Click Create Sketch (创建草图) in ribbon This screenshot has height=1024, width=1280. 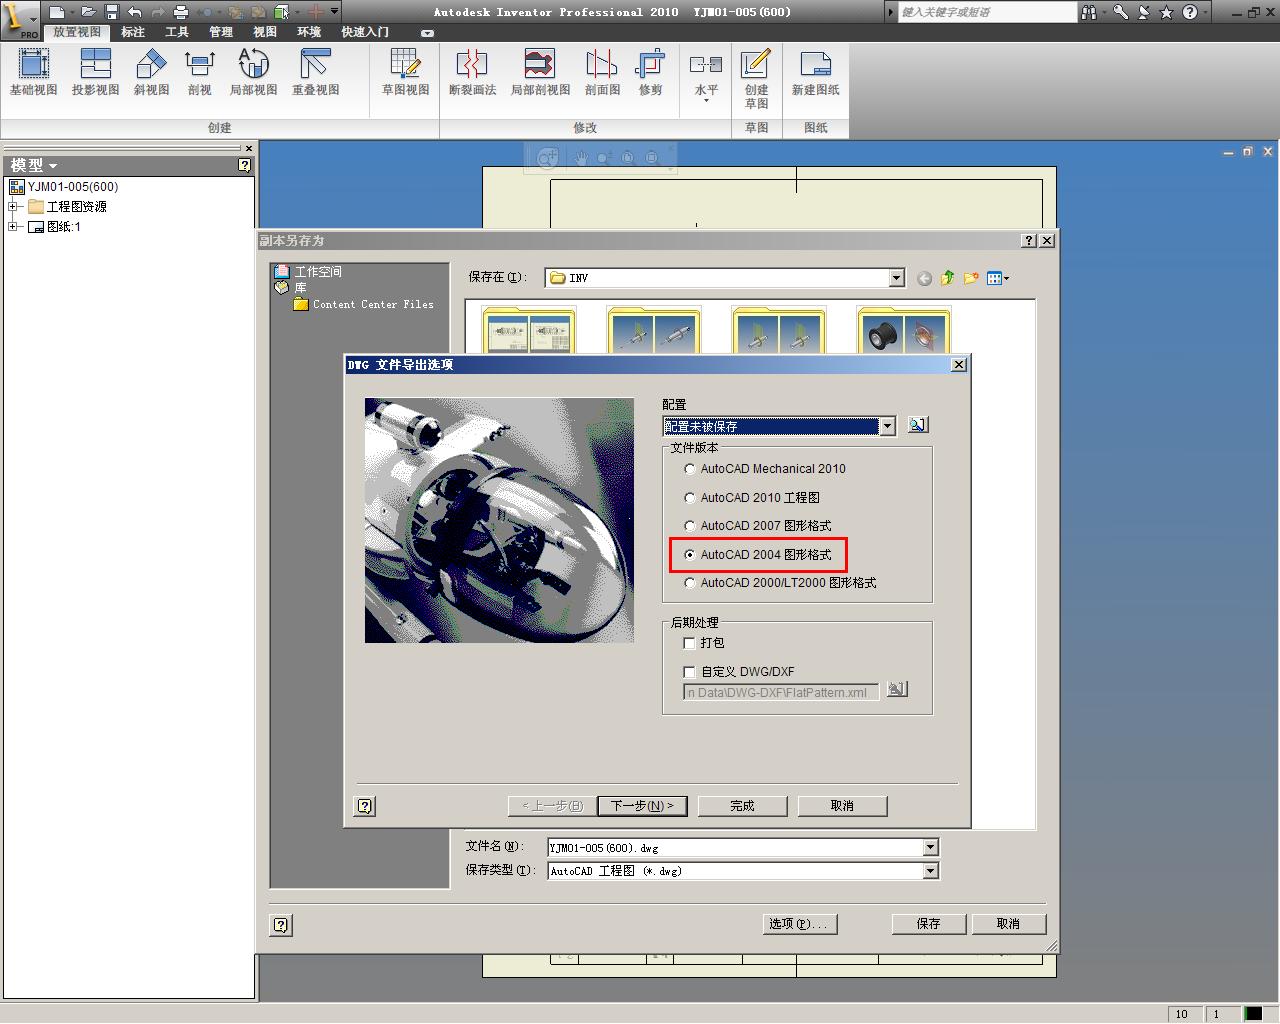coord(756,80)
